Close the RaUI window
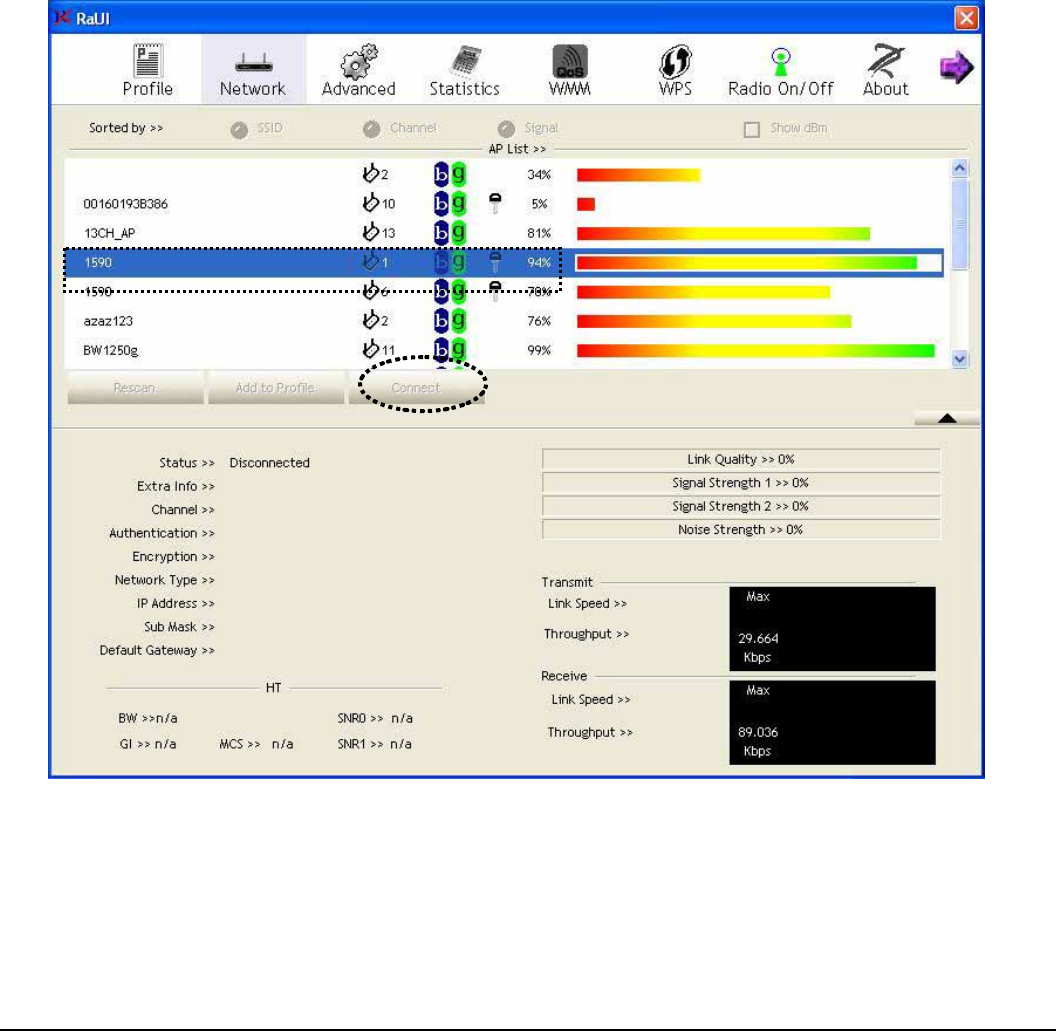Image resolution: width=1056 pixels, height=1031 pixels. pyautogui.click(x=966, y=18)
